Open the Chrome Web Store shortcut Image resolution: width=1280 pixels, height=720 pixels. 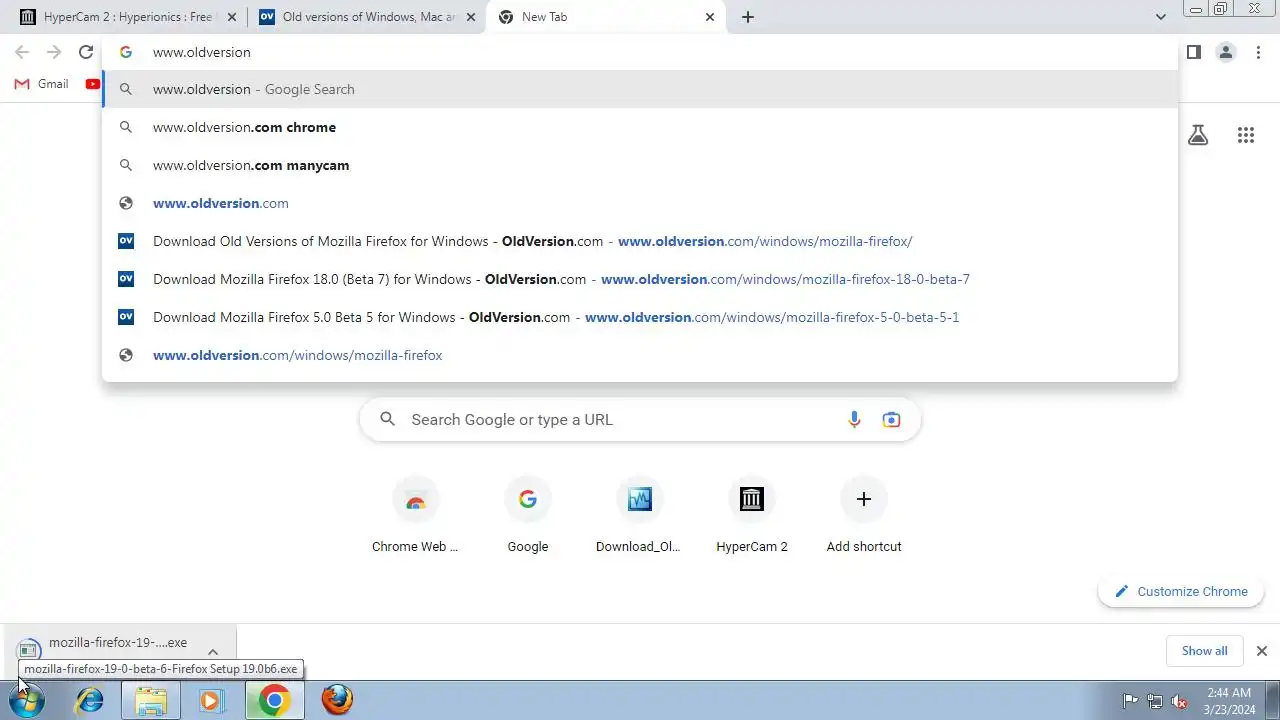(x=415, y=514)
